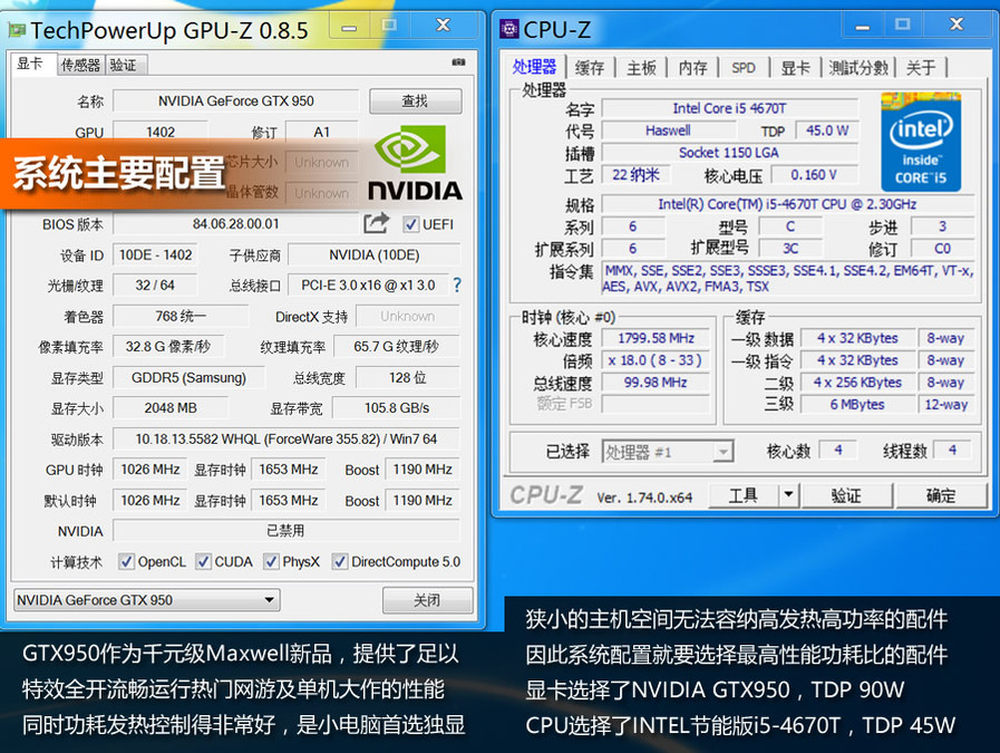The width and height of the screenshot is (1000, 753).
Task: Select the 主板 tab in CPU-Z
Action: [x=641, y=68]
